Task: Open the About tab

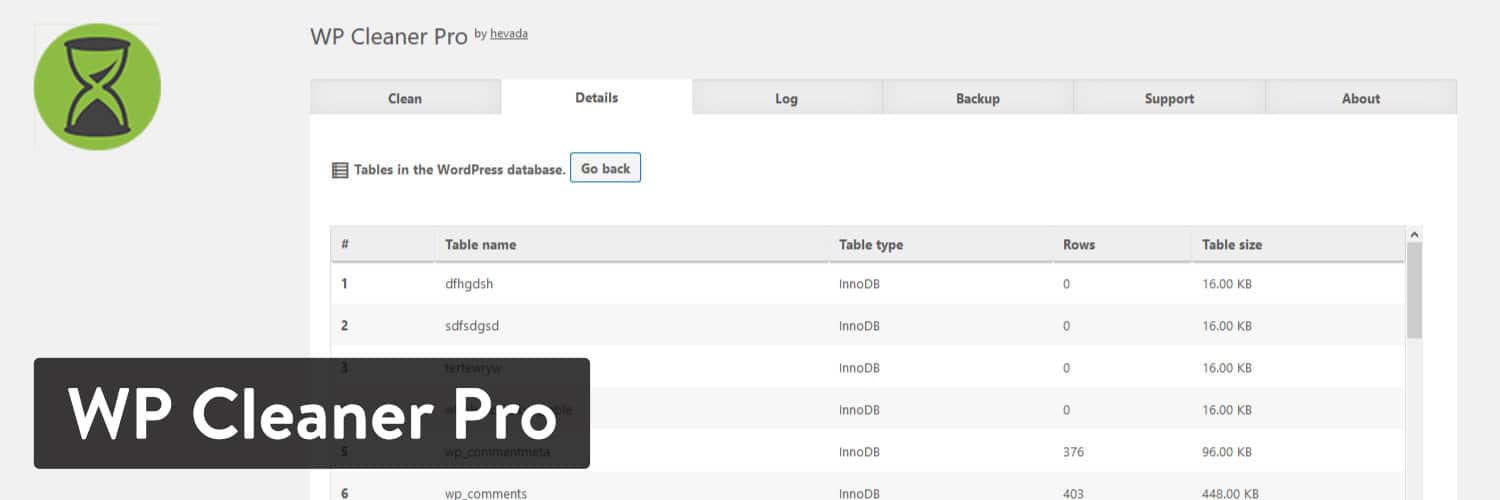Action: point(1361,98)
